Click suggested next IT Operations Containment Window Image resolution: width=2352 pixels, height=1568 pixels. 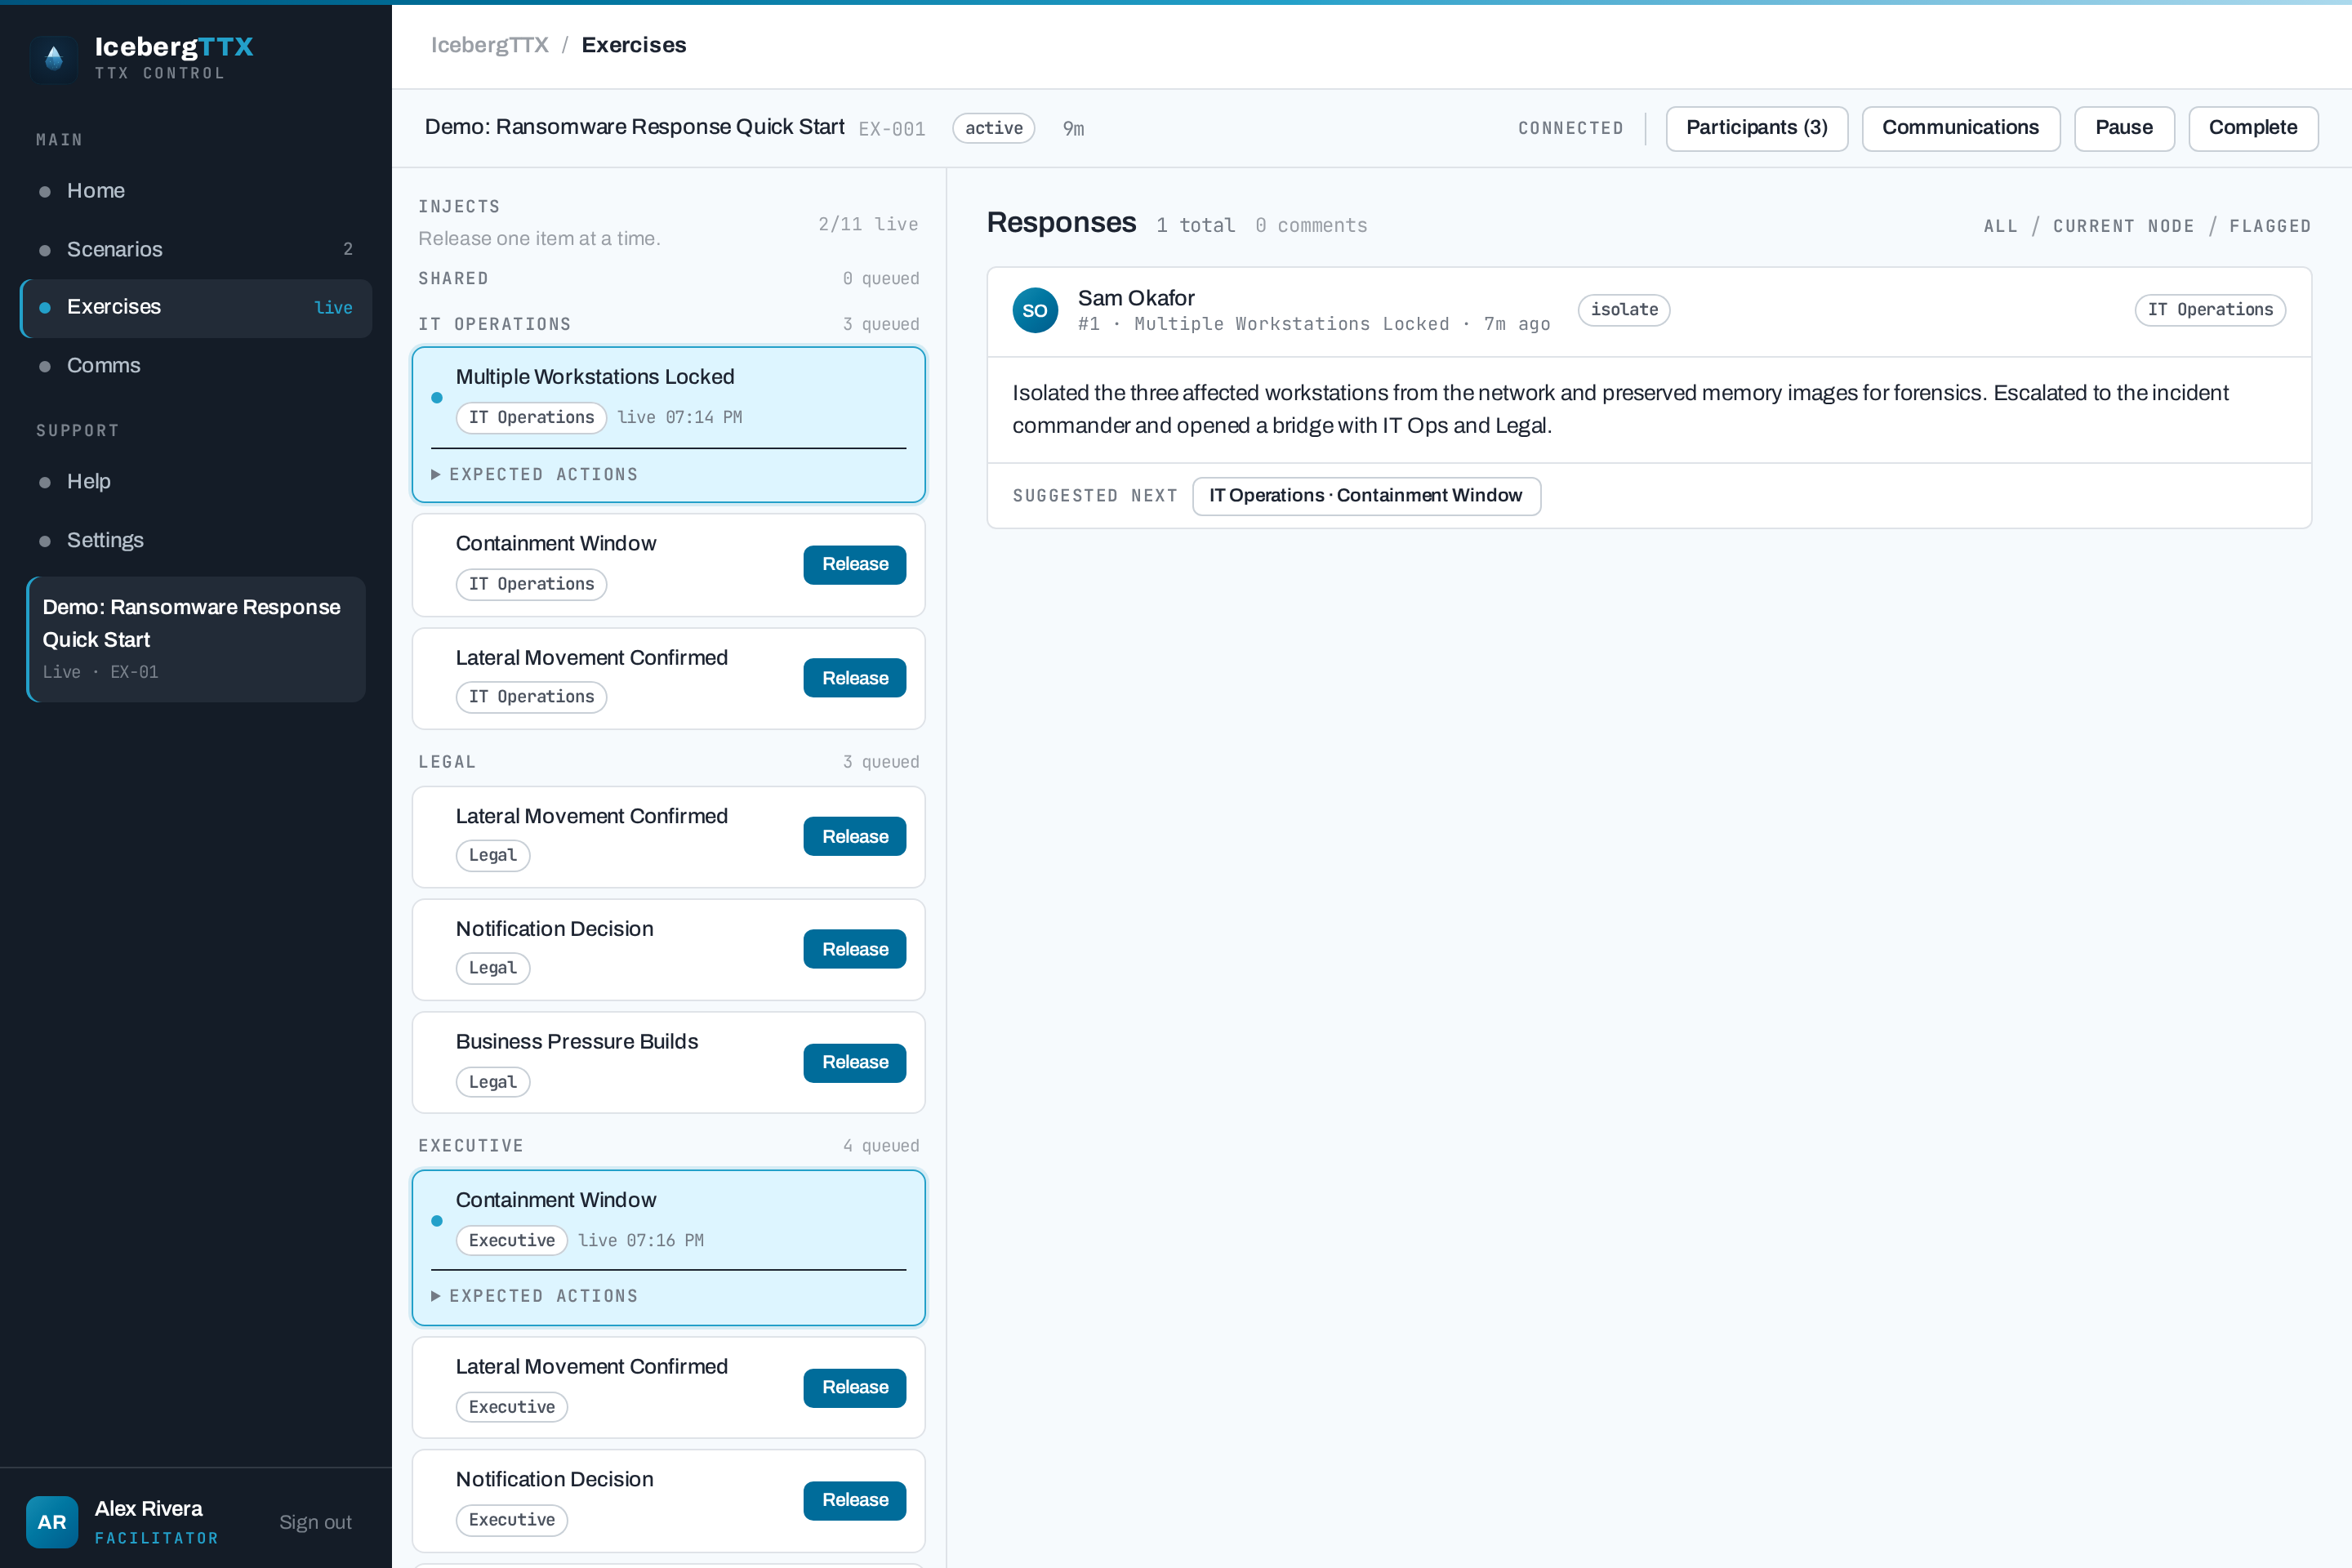(x=1366, y=496)
